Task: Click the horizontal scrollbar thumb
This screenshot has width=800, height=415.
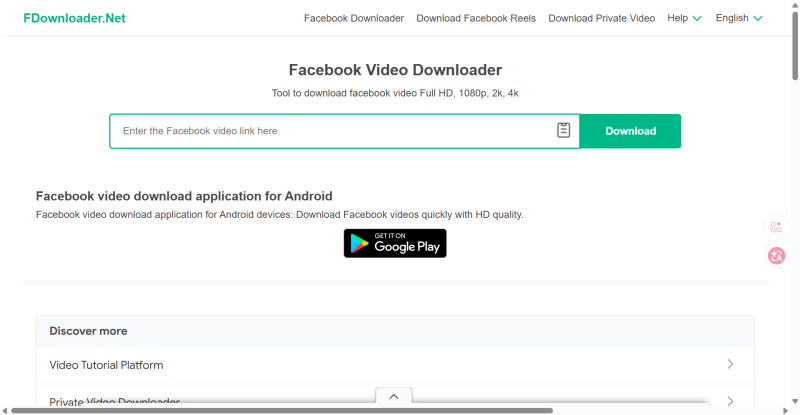Action: click(282, 410)
